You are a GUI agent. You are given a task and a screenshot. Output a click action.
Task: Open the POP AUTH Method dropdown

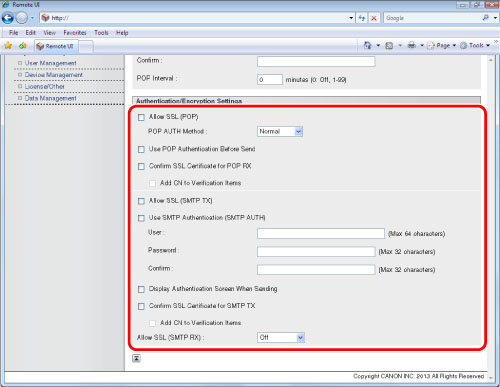280,131
